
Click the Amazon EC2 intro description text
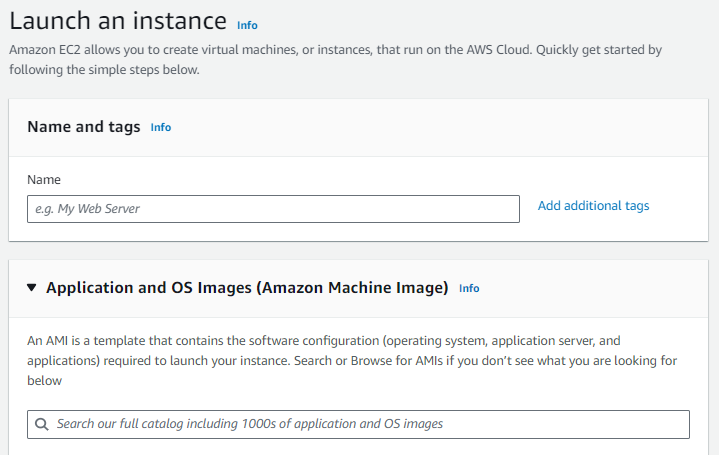[335, 60]
